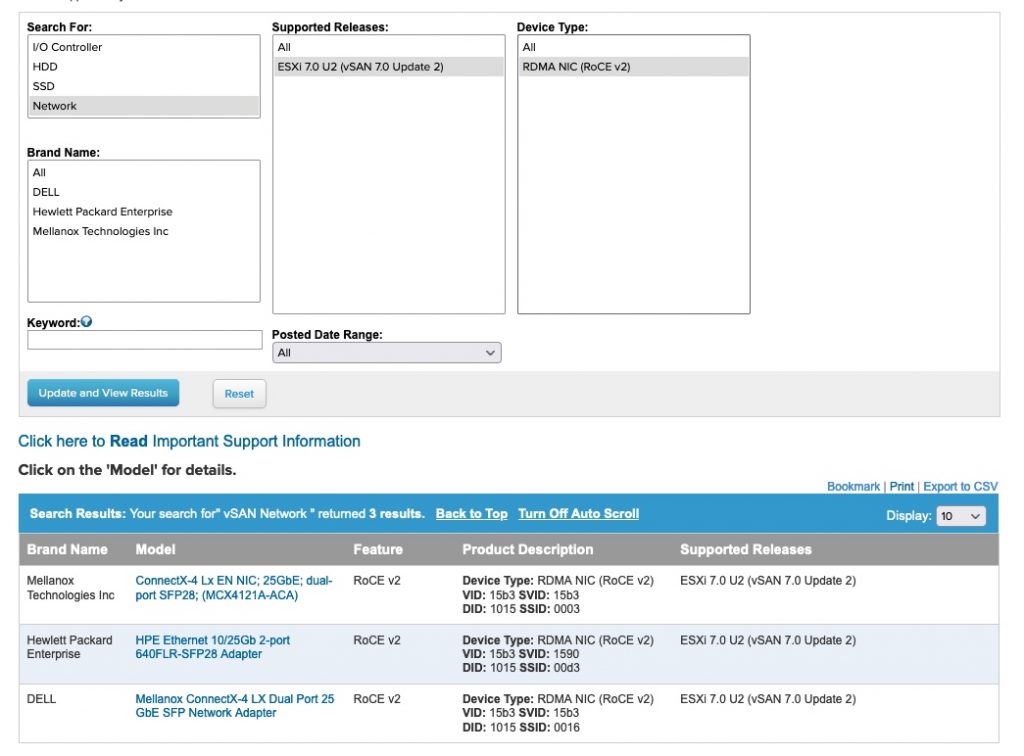1024x756 pixels.
Task: Open the Display results count dropdown
Action: [x=960, y=516]
